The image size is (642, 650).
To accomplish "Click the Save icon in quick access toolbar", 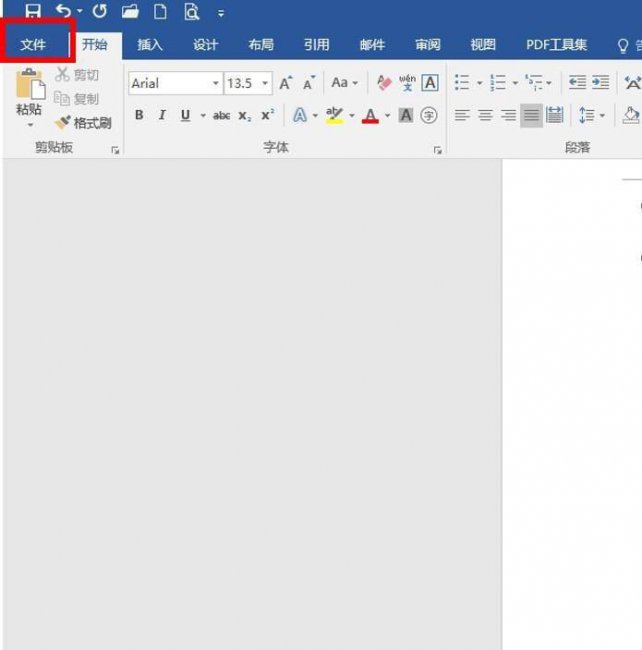I will click(x=33, y=10).
